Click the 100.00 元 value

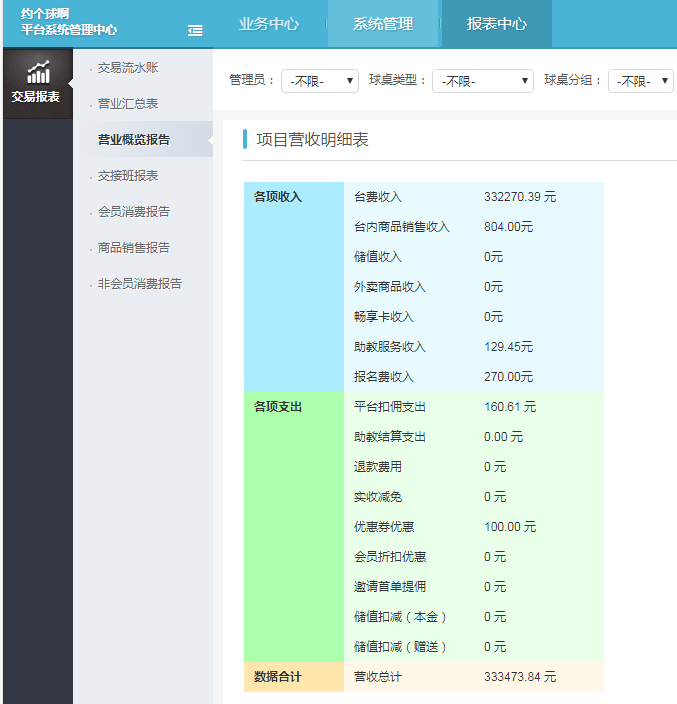pyautogui.click(x=510, y=527)
